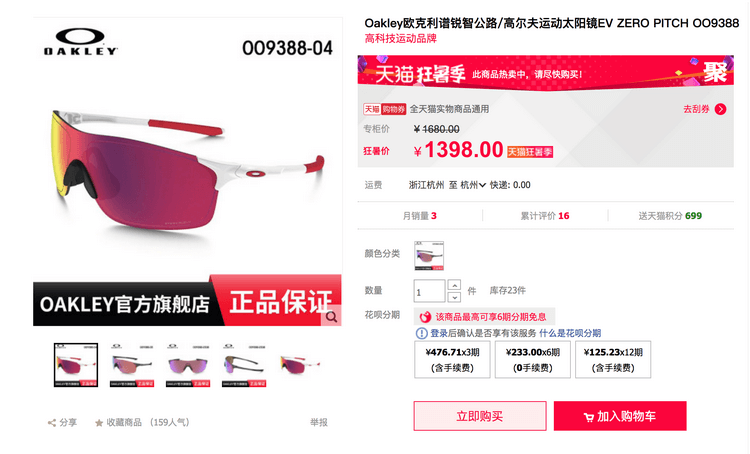Open the 累计评价 16 reviews tab
Image resolution: width=750 pixels, height=454 pixels.
545,216
